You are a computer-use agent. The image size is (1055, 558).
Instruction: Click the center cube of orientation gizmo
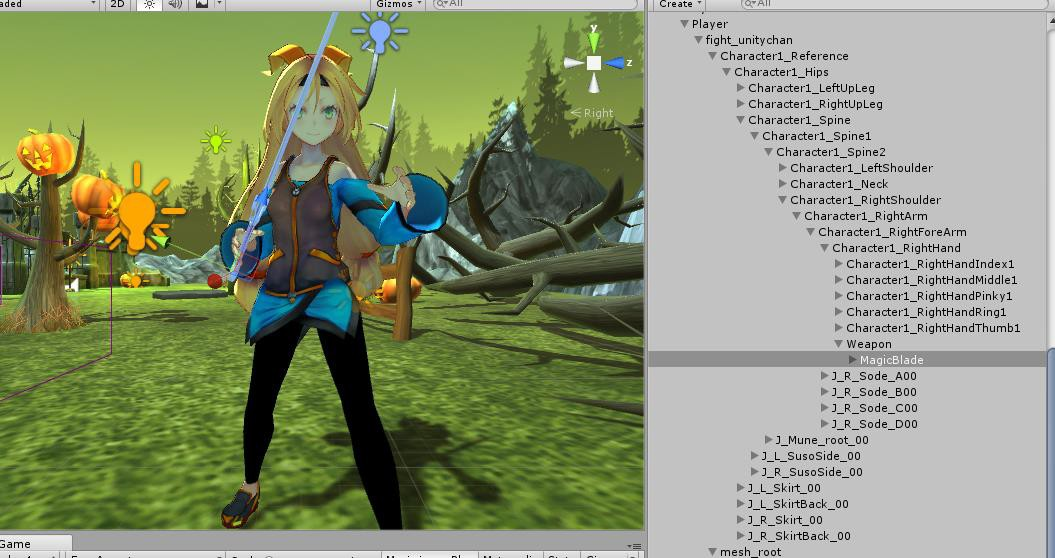pos(593,63)
